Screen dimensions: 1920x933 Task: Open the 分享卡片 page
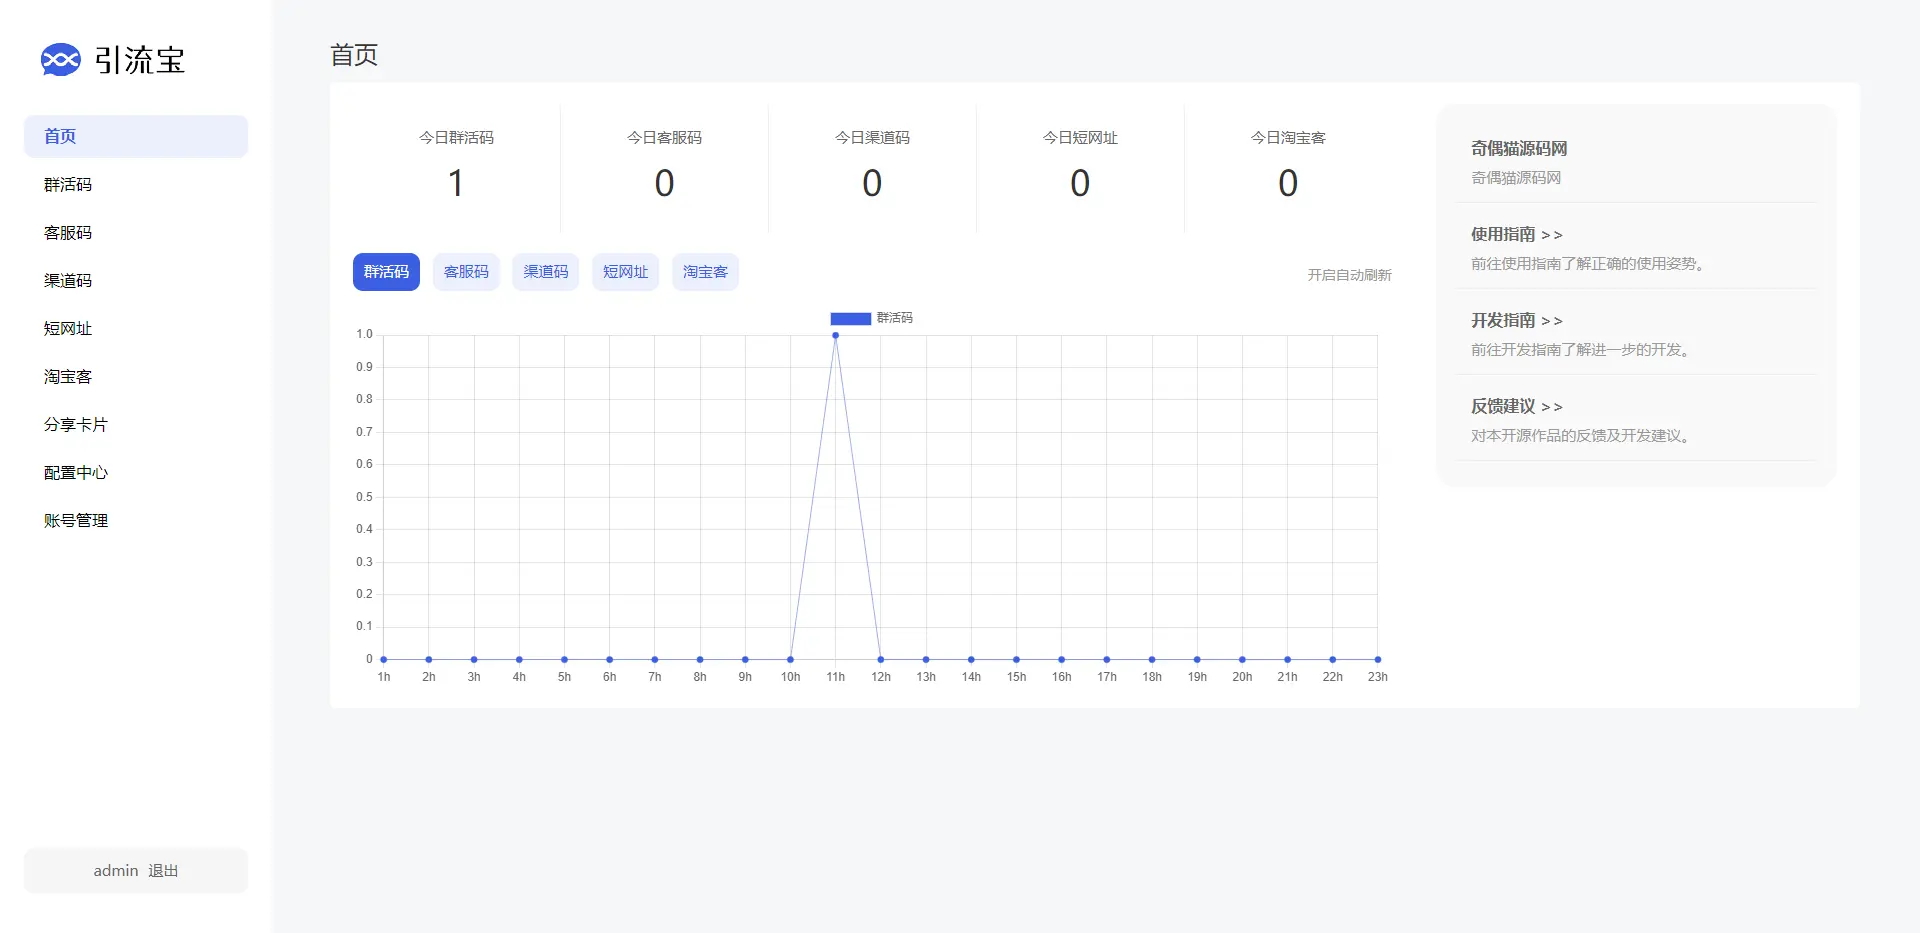[76, 425]
